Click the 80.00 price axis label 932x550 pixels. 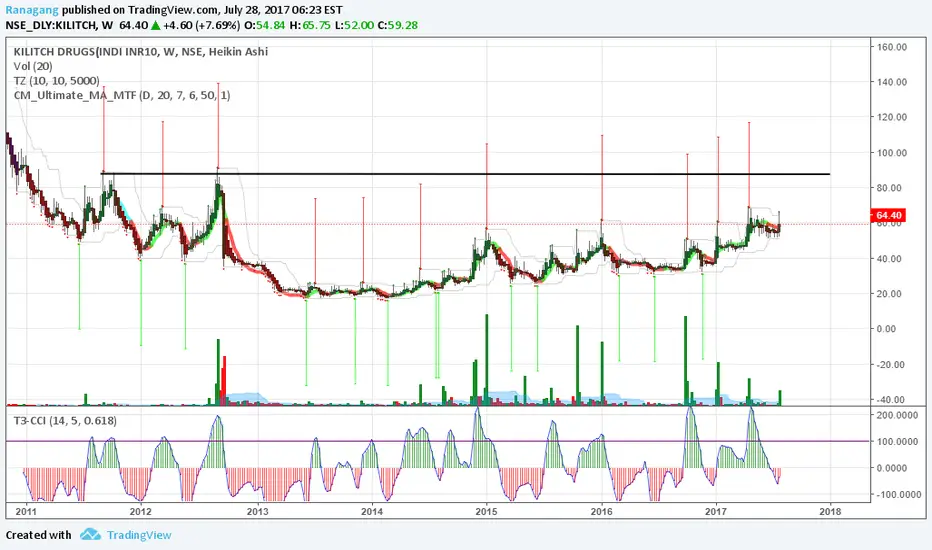tap(890, 188)
